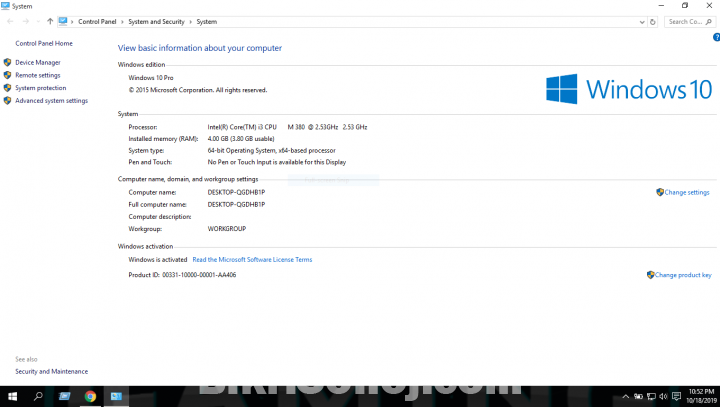Go up one level with Up arrow
720x407 pixels.
coord(50,22)
